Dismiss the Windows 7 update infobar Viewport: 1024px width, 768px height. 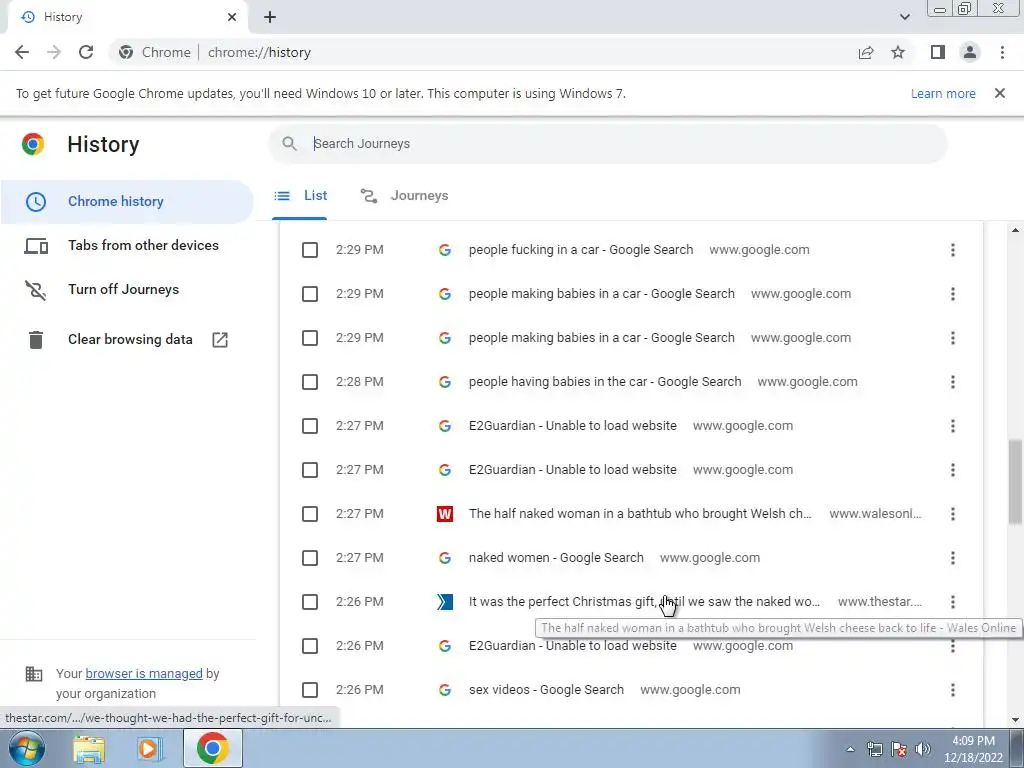[x=1000, y=93]
